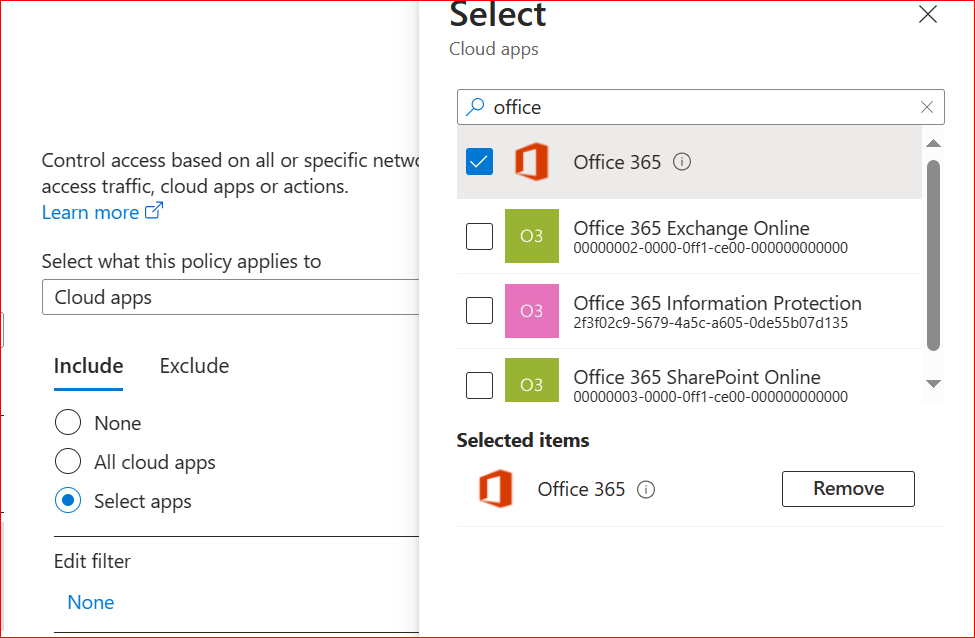Uncheck the Office 365 checkbox
Viewport: 975px width, 638px height.
tap(480, 162)
